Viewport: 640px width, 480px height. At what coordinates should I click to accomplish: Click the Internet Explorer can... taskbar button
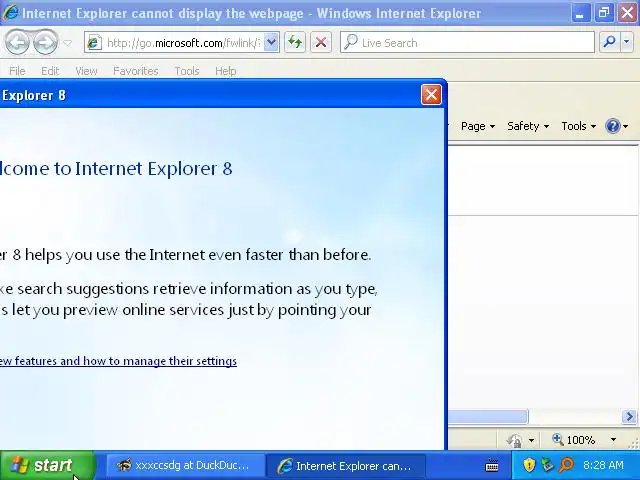pyautogui.click(x=345, y=466)
